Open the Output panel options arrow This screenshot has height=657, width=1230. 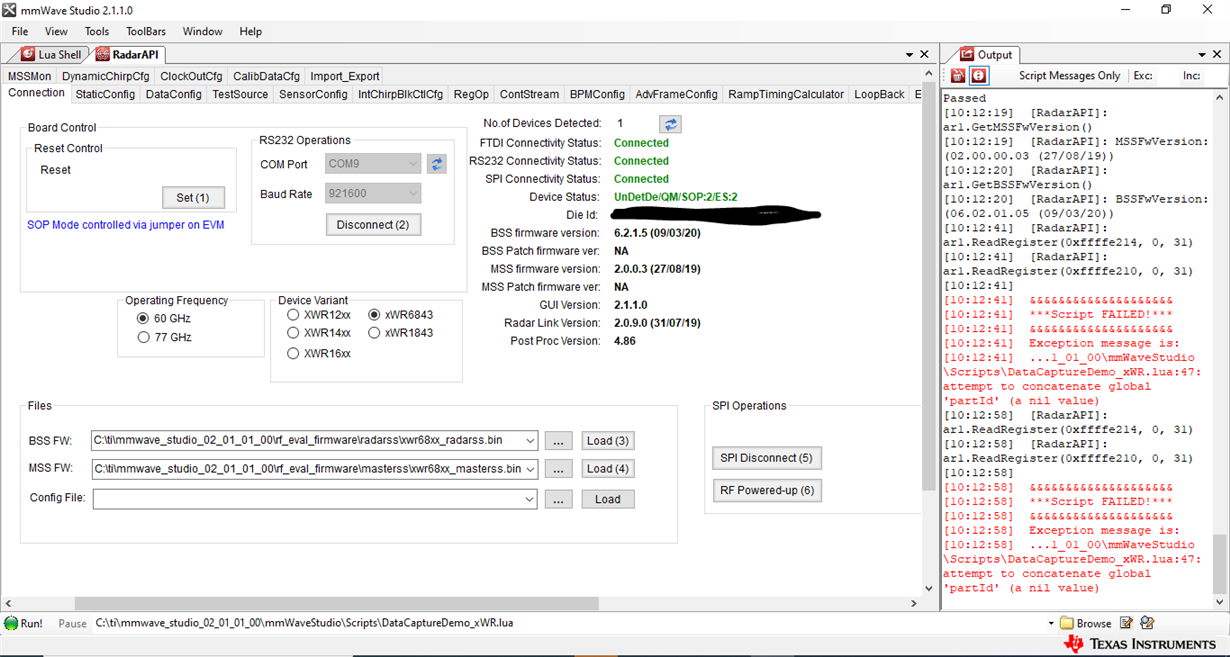coord(1202,55)
